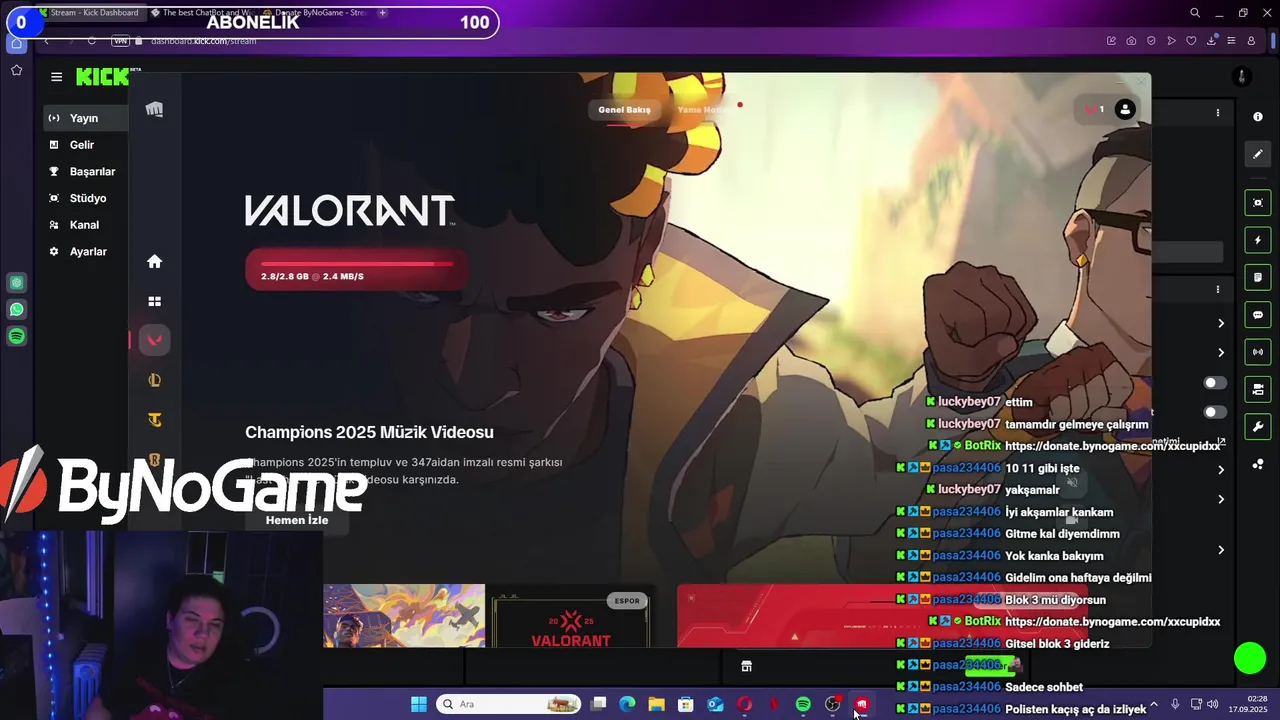Open the chat bubble icon in right toolbar
Viewport: 1280px width, 720px height.
[x=1258, y=315]
